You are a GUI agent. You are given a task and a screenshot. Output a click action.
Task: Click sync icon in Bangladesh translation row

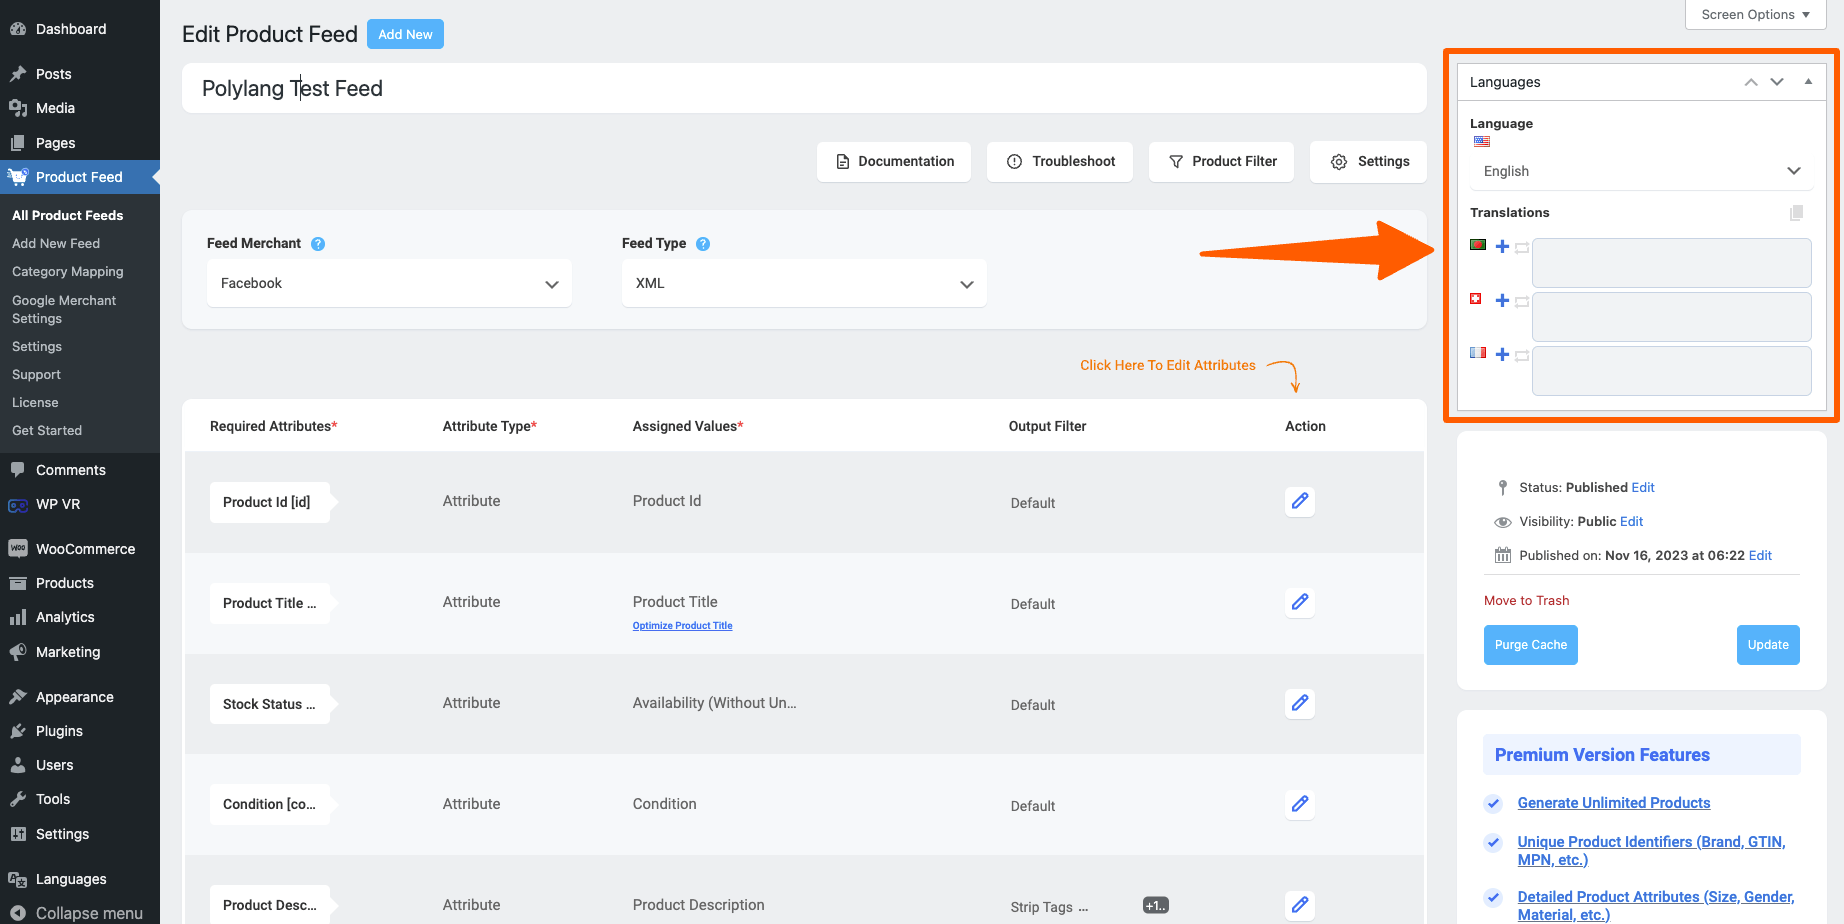[1522, 248]
